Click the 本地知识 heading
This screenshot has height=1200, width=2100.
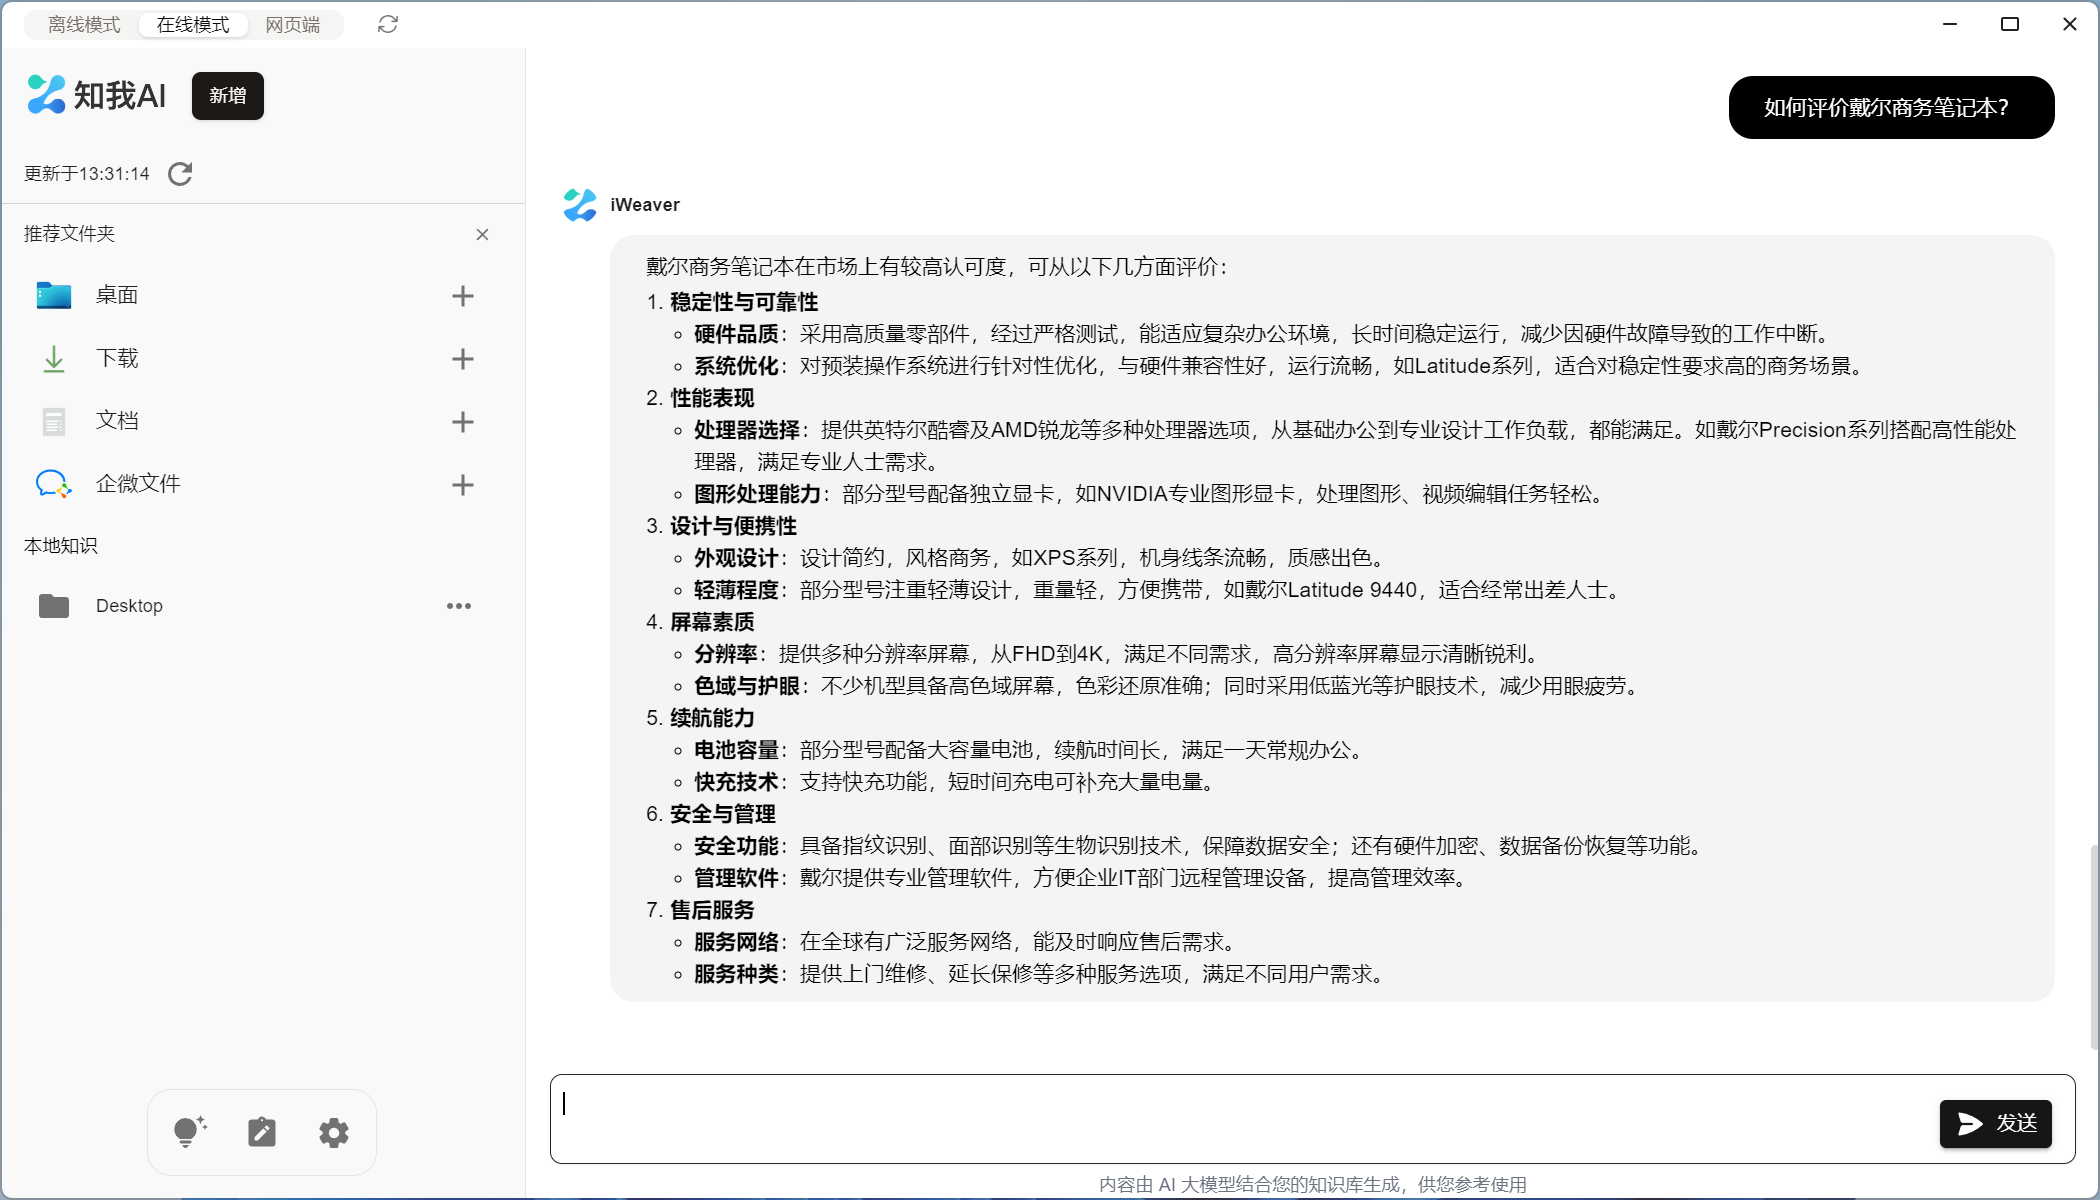point(61,546)
